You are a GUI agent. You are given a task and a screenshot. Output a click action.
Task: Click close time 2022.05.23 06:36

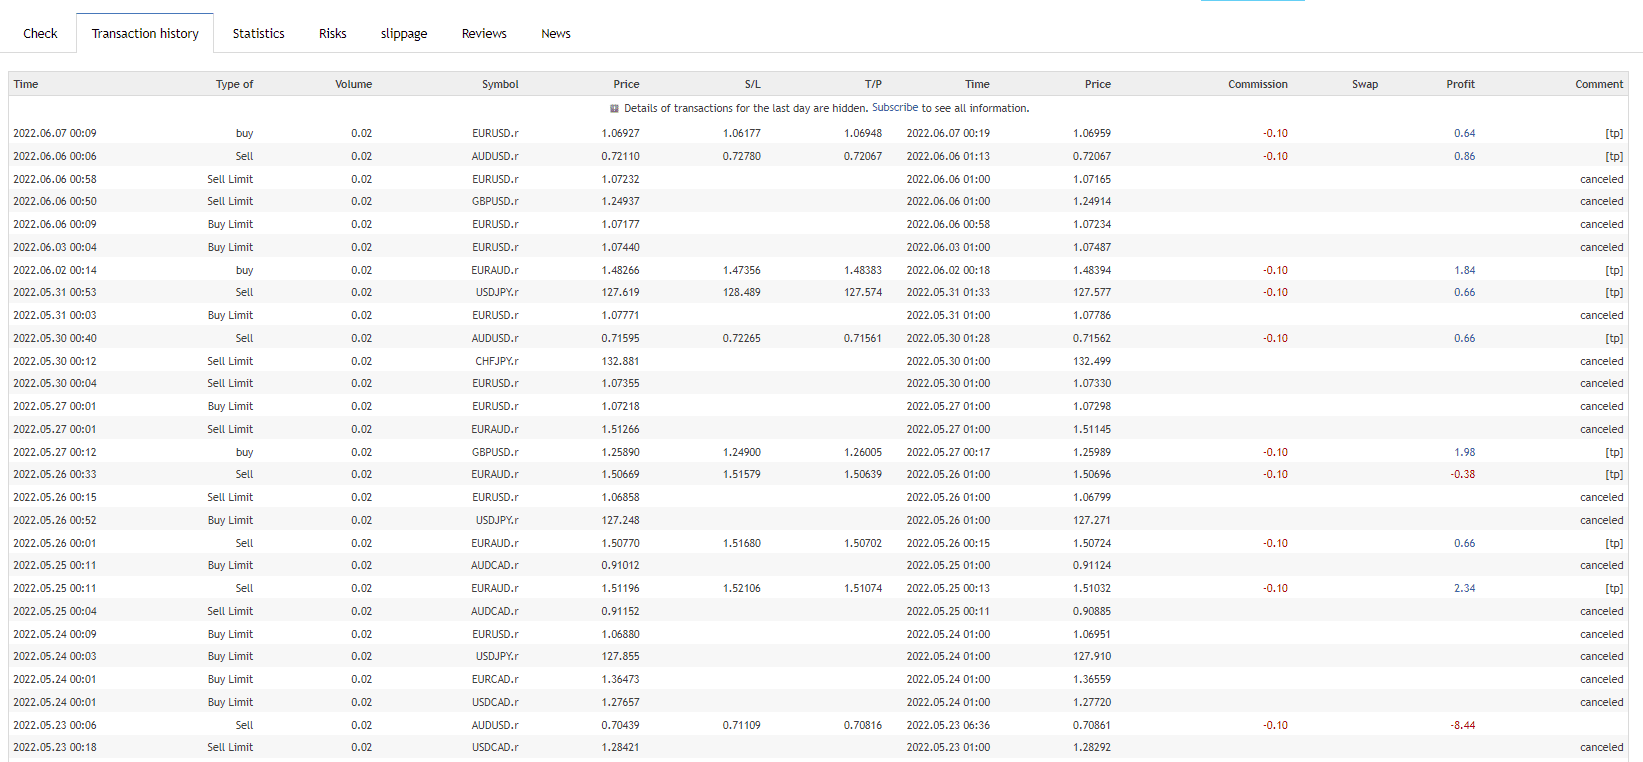click(x=948, y=725)
